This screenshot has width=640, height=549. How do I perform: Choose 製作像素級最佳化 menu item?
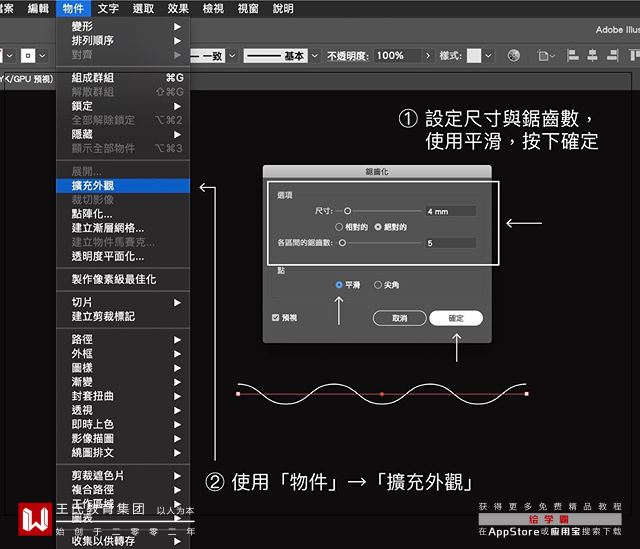click(x=123, y=280)
